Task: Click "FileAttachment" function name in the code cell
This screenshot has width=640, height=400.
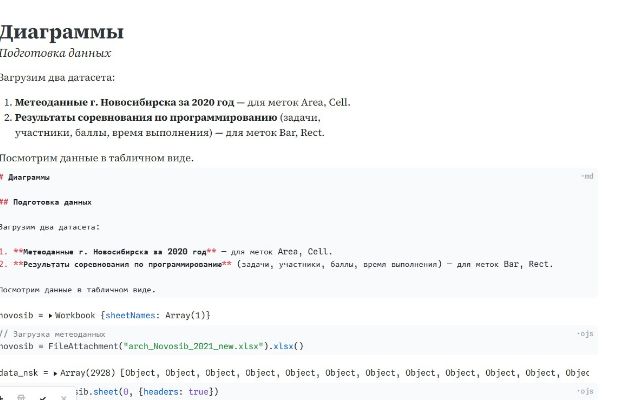Action: [x=83, y=347]
